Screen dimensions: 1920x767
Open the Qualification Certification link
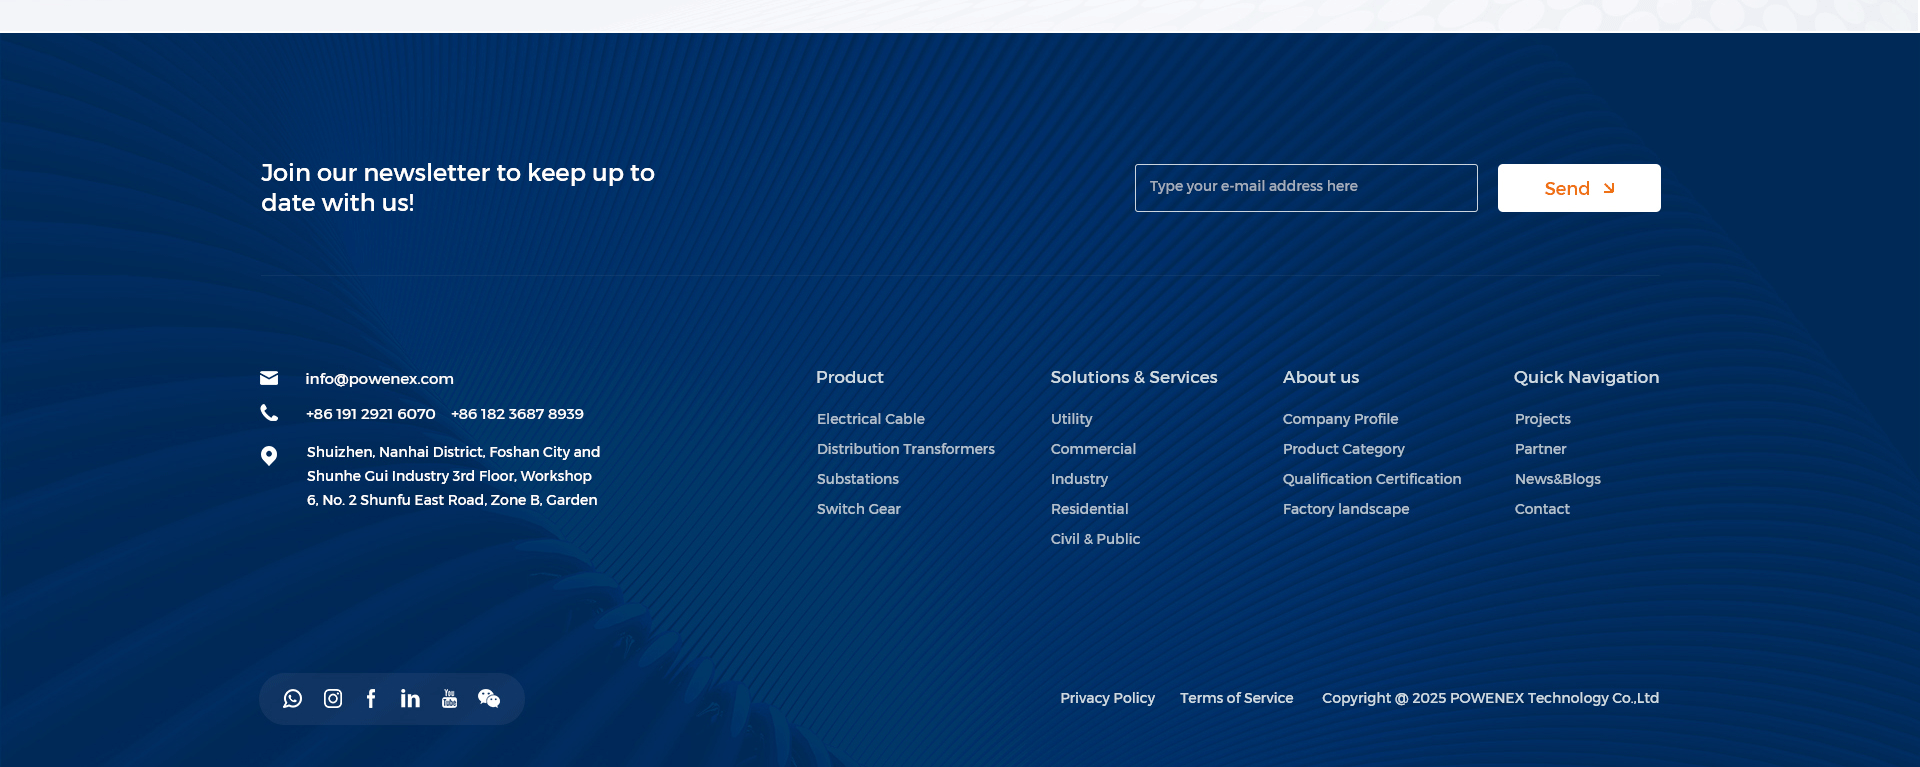(1371, 479)
